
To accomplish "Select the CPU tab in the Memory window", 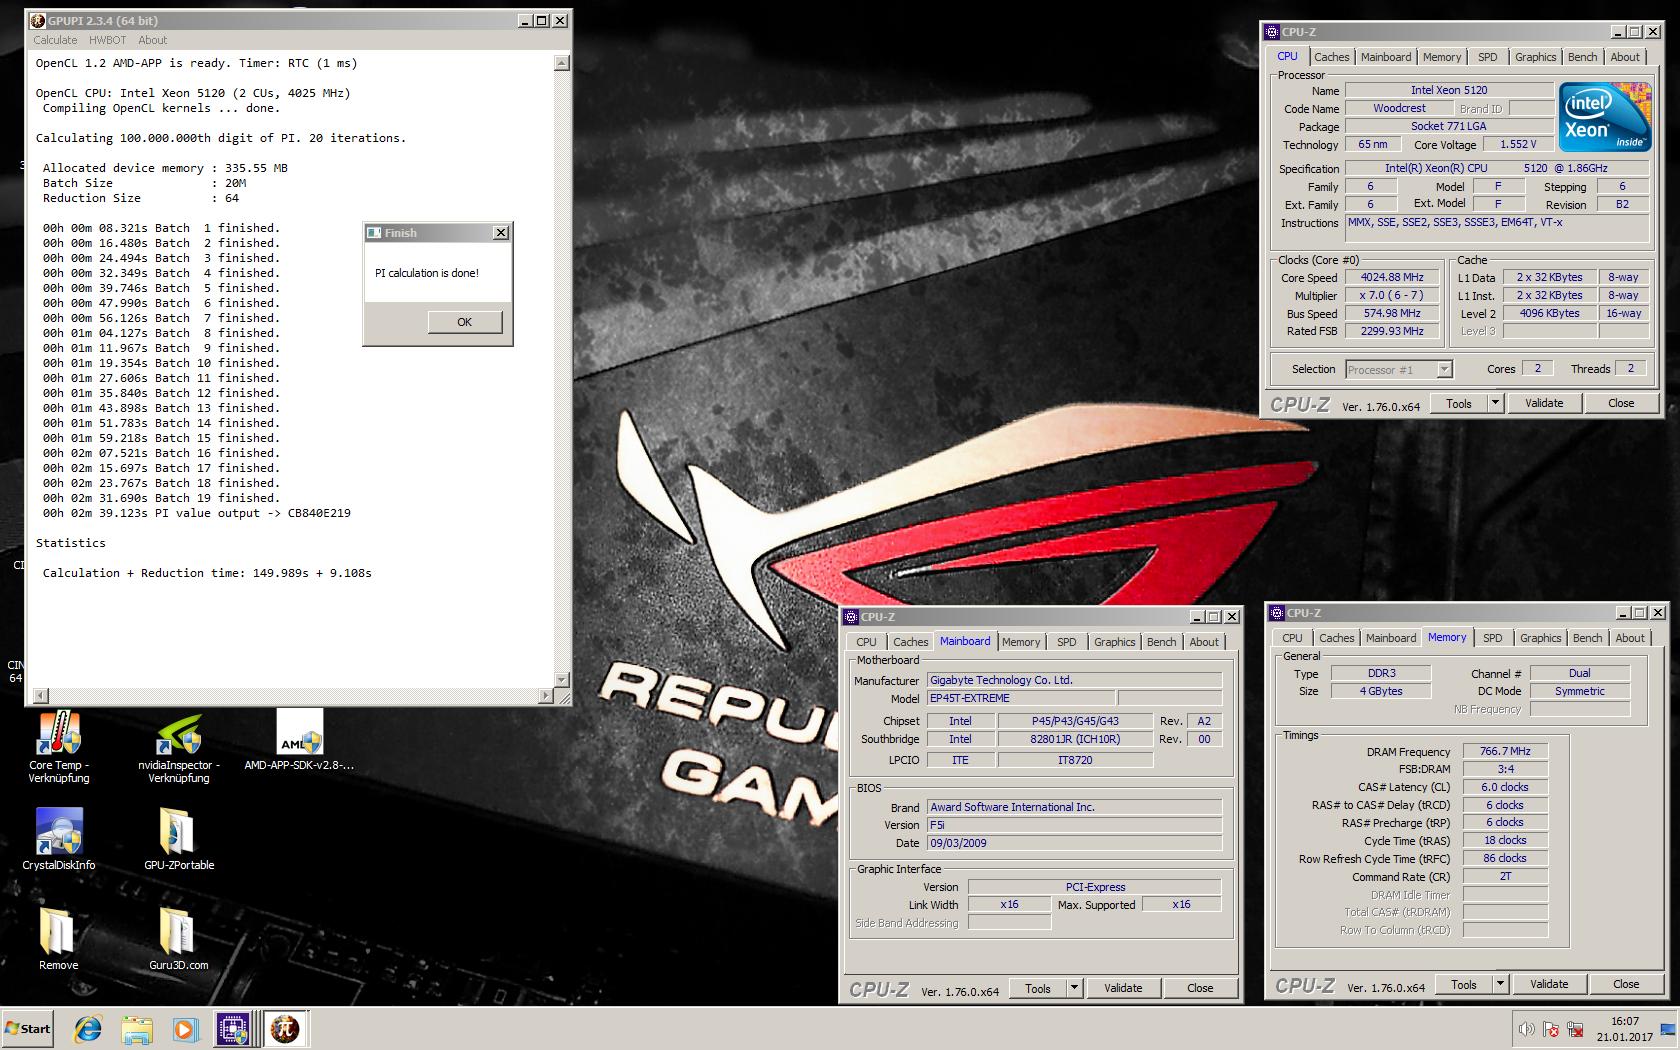I will [1292, 638].
